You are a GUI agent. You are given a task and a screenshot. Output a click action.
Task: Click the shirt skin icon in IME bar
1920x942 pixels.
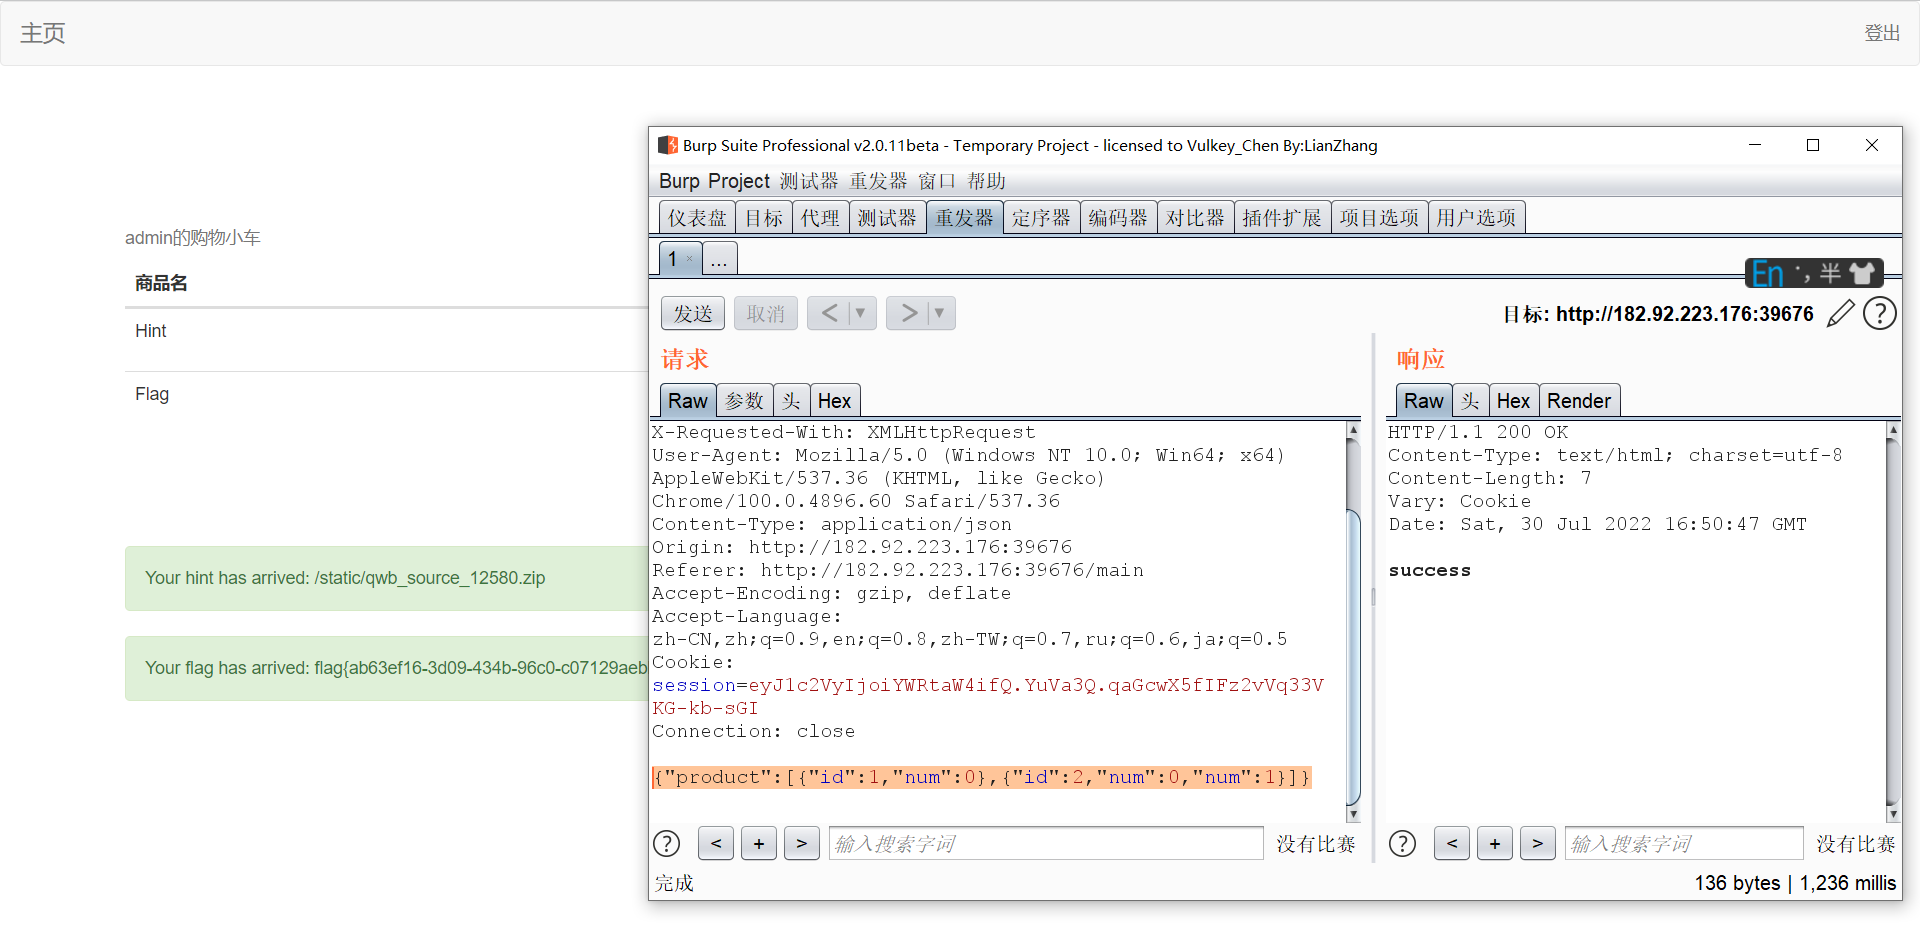tap(1862, 273)
